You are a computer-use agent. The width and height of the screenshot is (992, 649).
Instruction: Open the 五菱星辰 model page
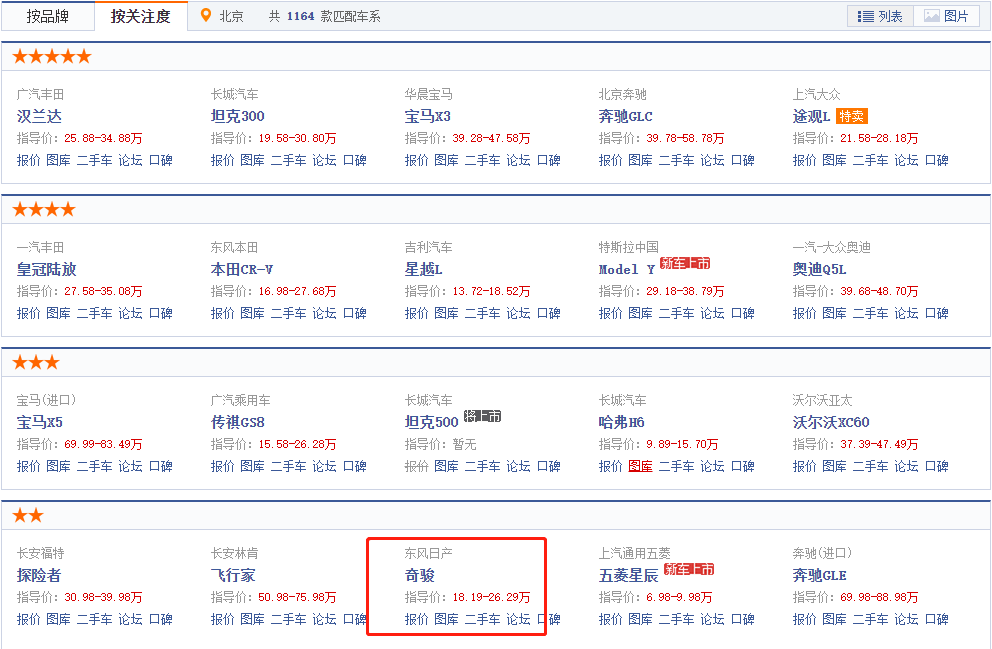point(628,576)
